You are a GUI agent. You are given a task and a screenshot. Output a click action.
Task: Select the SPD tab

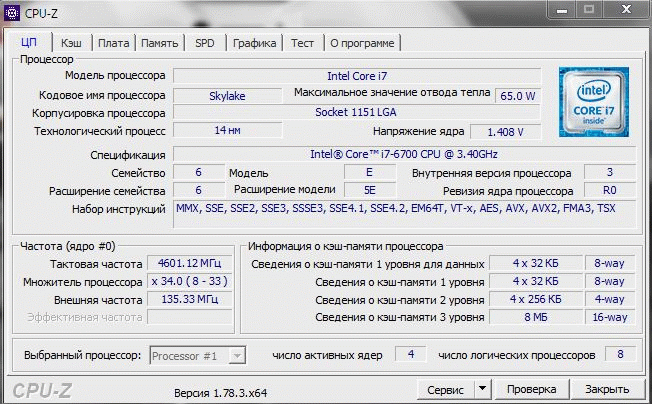click(x=205, y=43)
